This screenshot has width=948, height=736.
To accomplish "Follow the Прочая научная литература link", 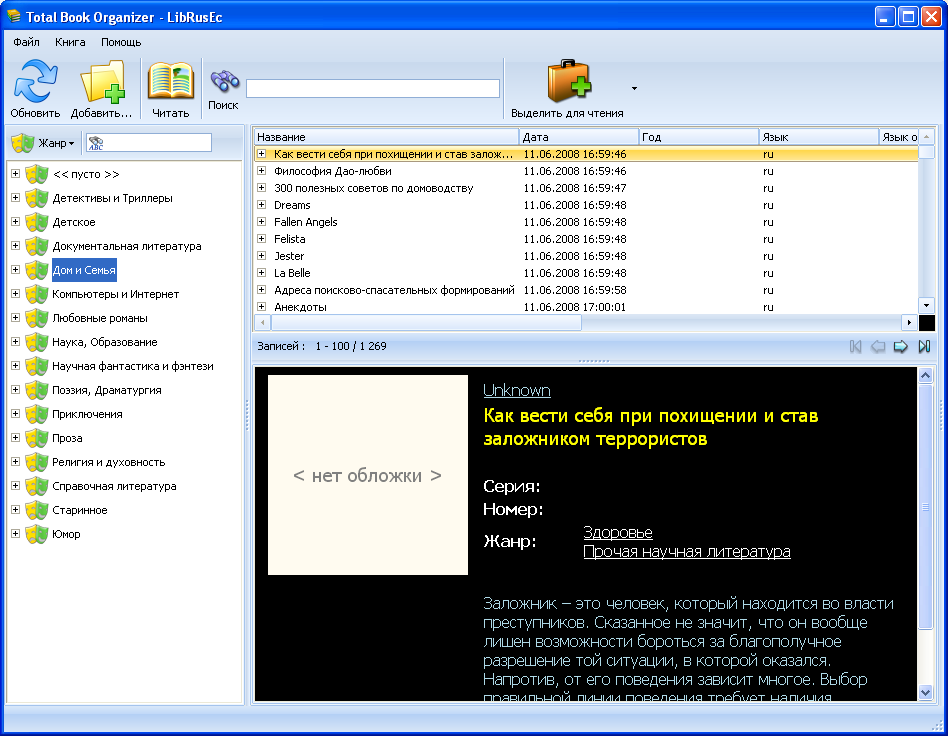I will [687, 552].
